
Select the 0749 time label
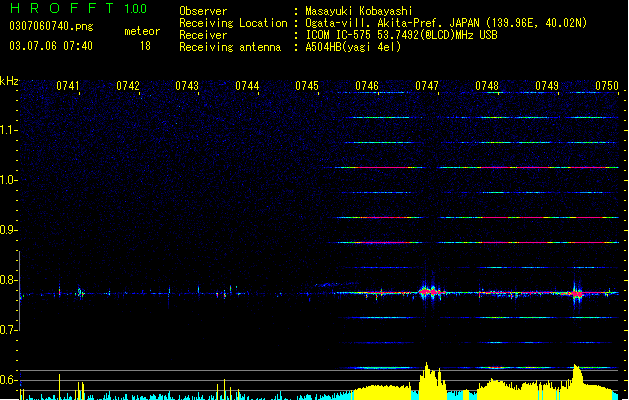(x=547, y=86)
